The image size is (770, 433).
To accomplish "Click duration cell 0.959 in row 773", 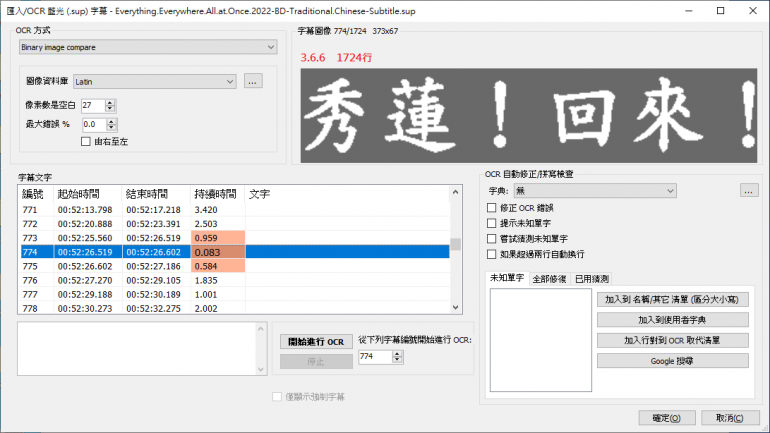I will (x=218, y=238).
